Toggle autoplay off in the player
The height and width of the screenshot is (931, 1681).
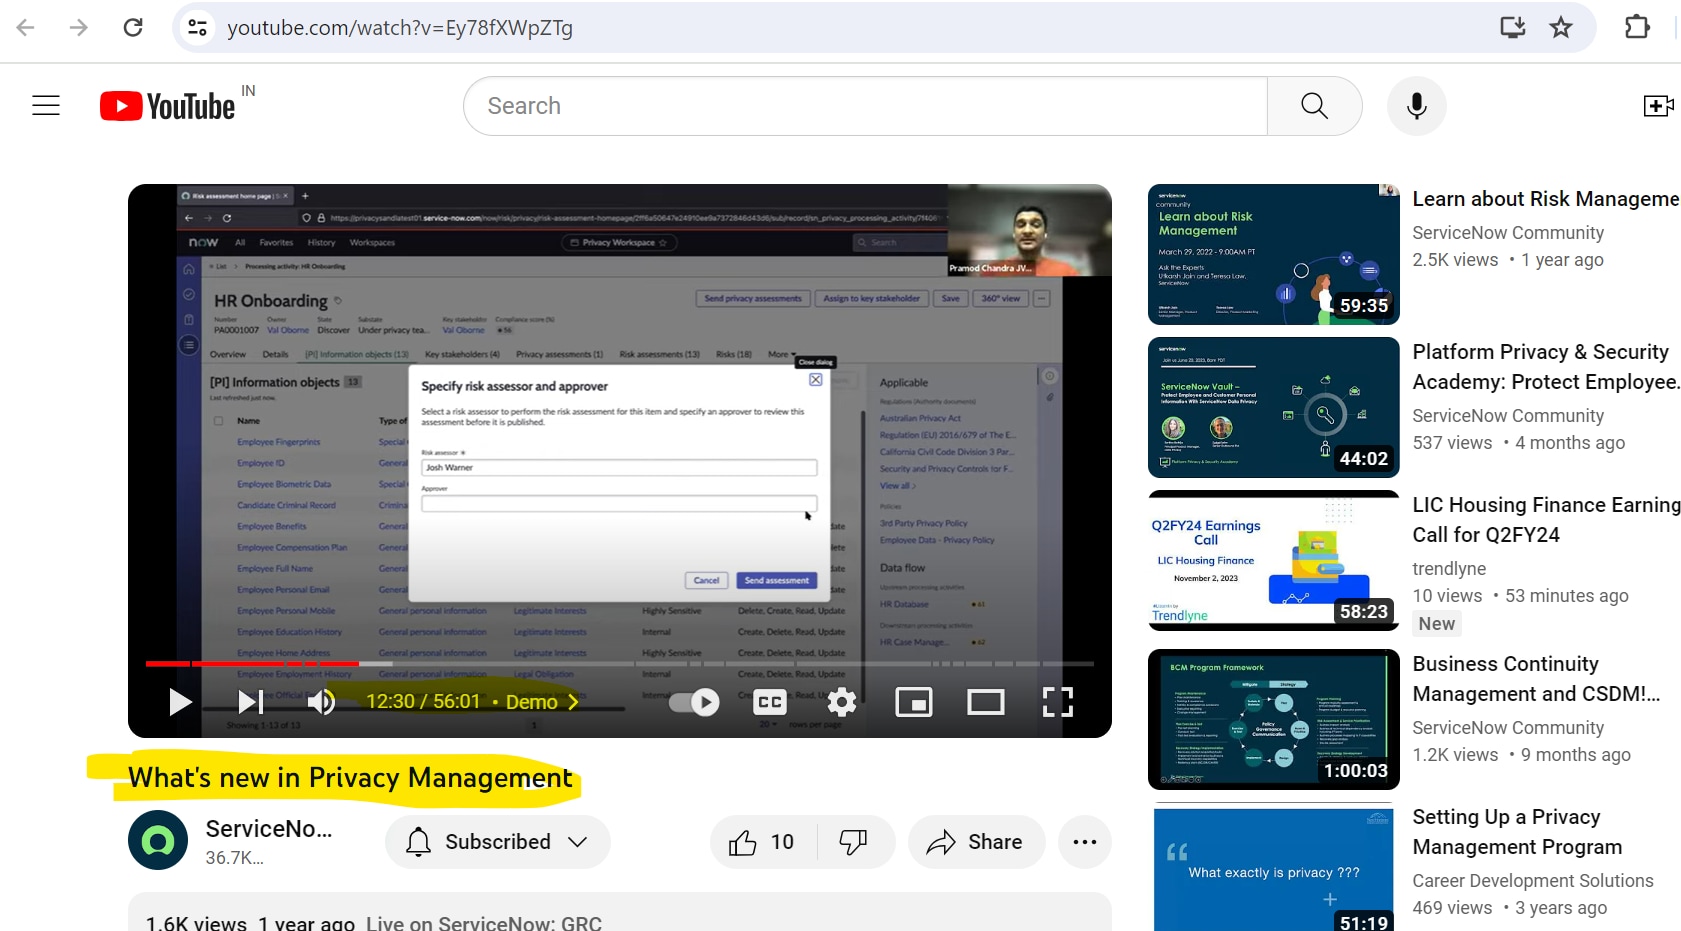[x=695, y=702]
